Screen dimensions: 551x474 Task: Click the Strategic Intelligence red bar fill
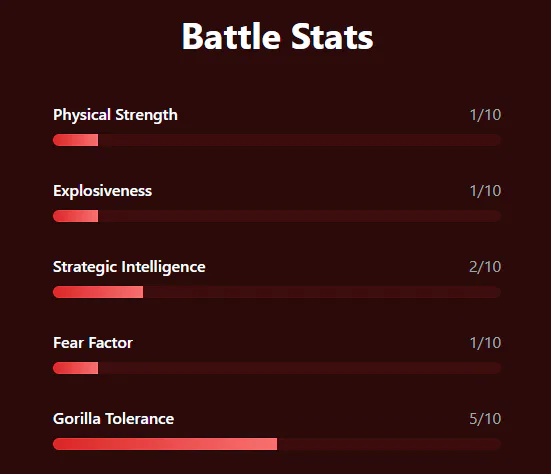(98, 292)
